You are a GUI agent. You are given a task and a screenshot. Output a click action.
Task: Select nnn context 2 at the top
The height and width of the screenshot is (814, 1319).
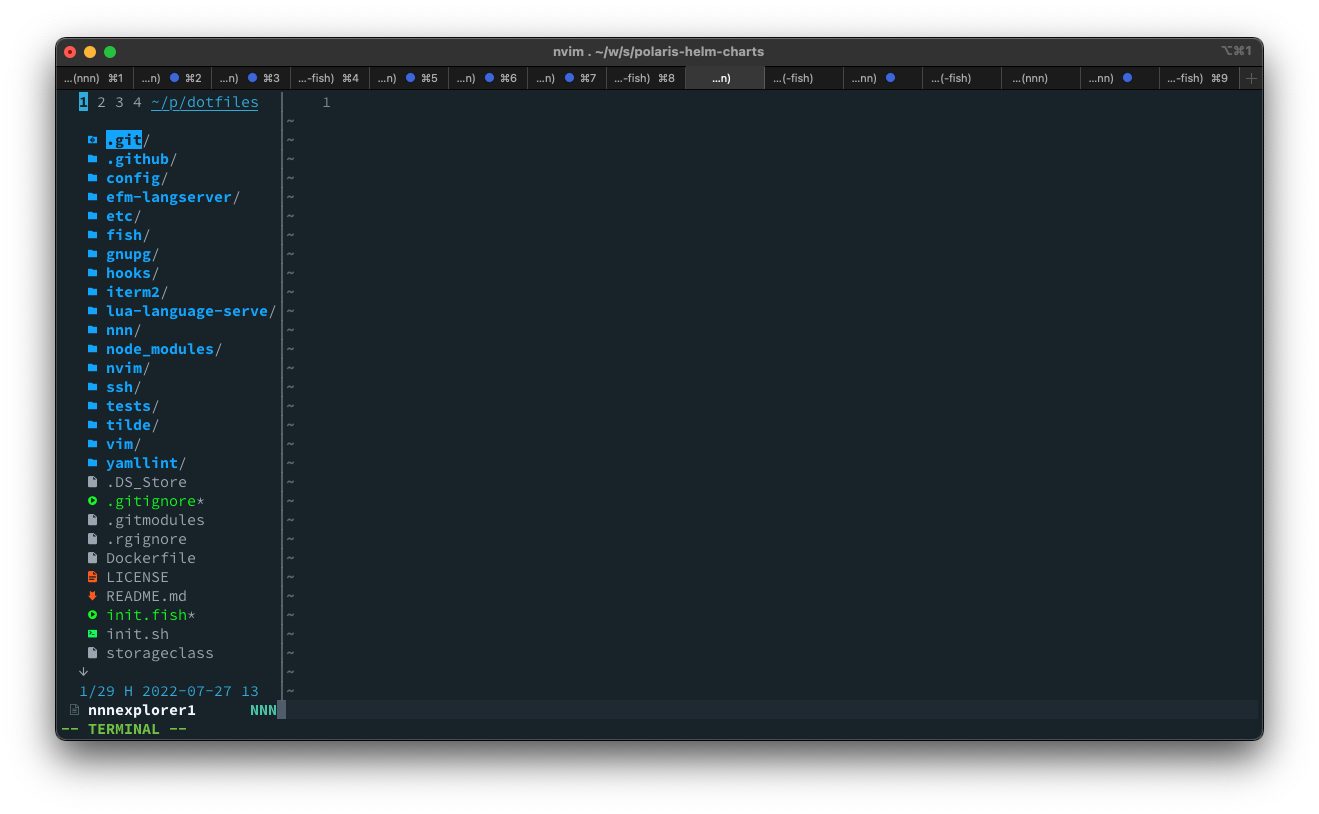pyautogui.click(x=100, y=101)
